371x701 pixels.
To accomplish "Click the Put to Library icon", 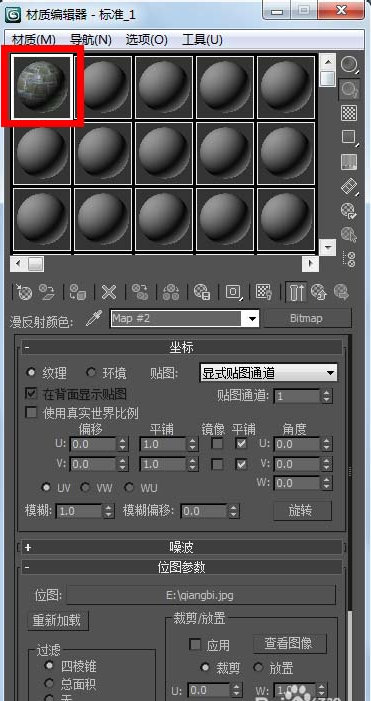I will coord(202,292).
